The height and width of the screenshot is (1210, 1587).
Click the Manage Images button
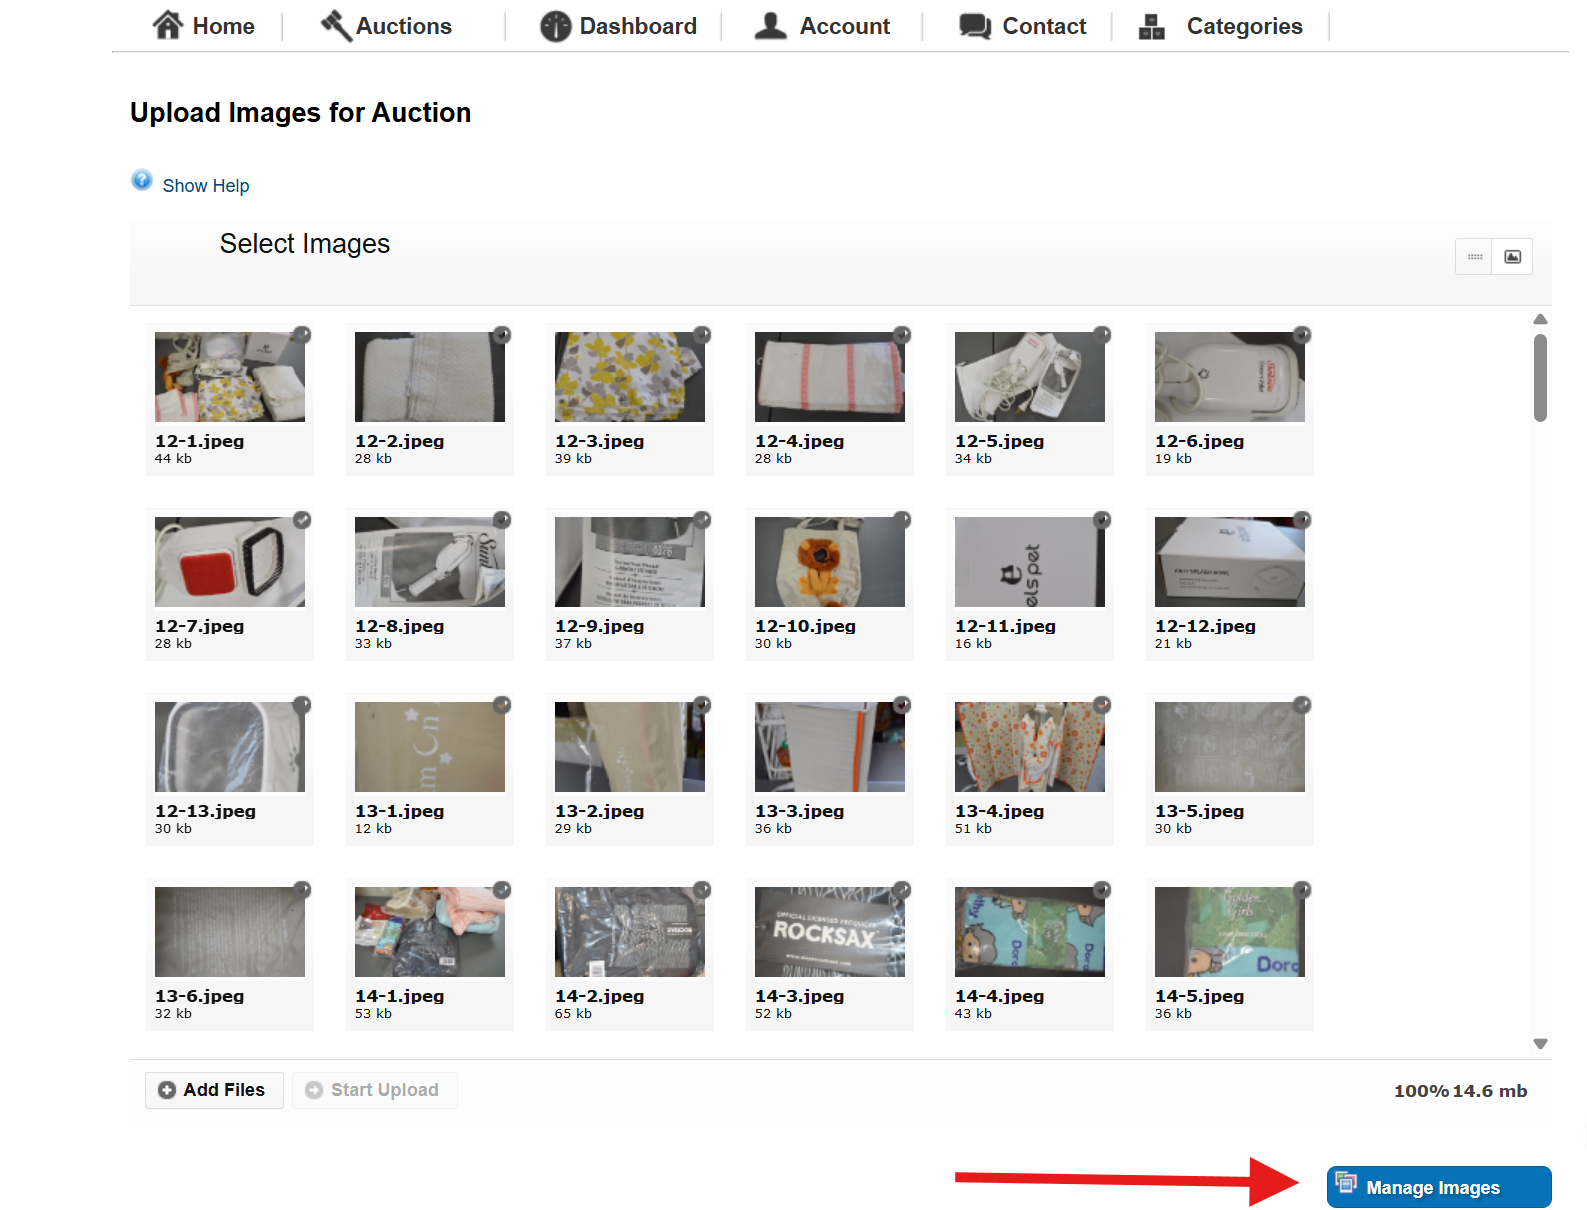(1439, 1187)
